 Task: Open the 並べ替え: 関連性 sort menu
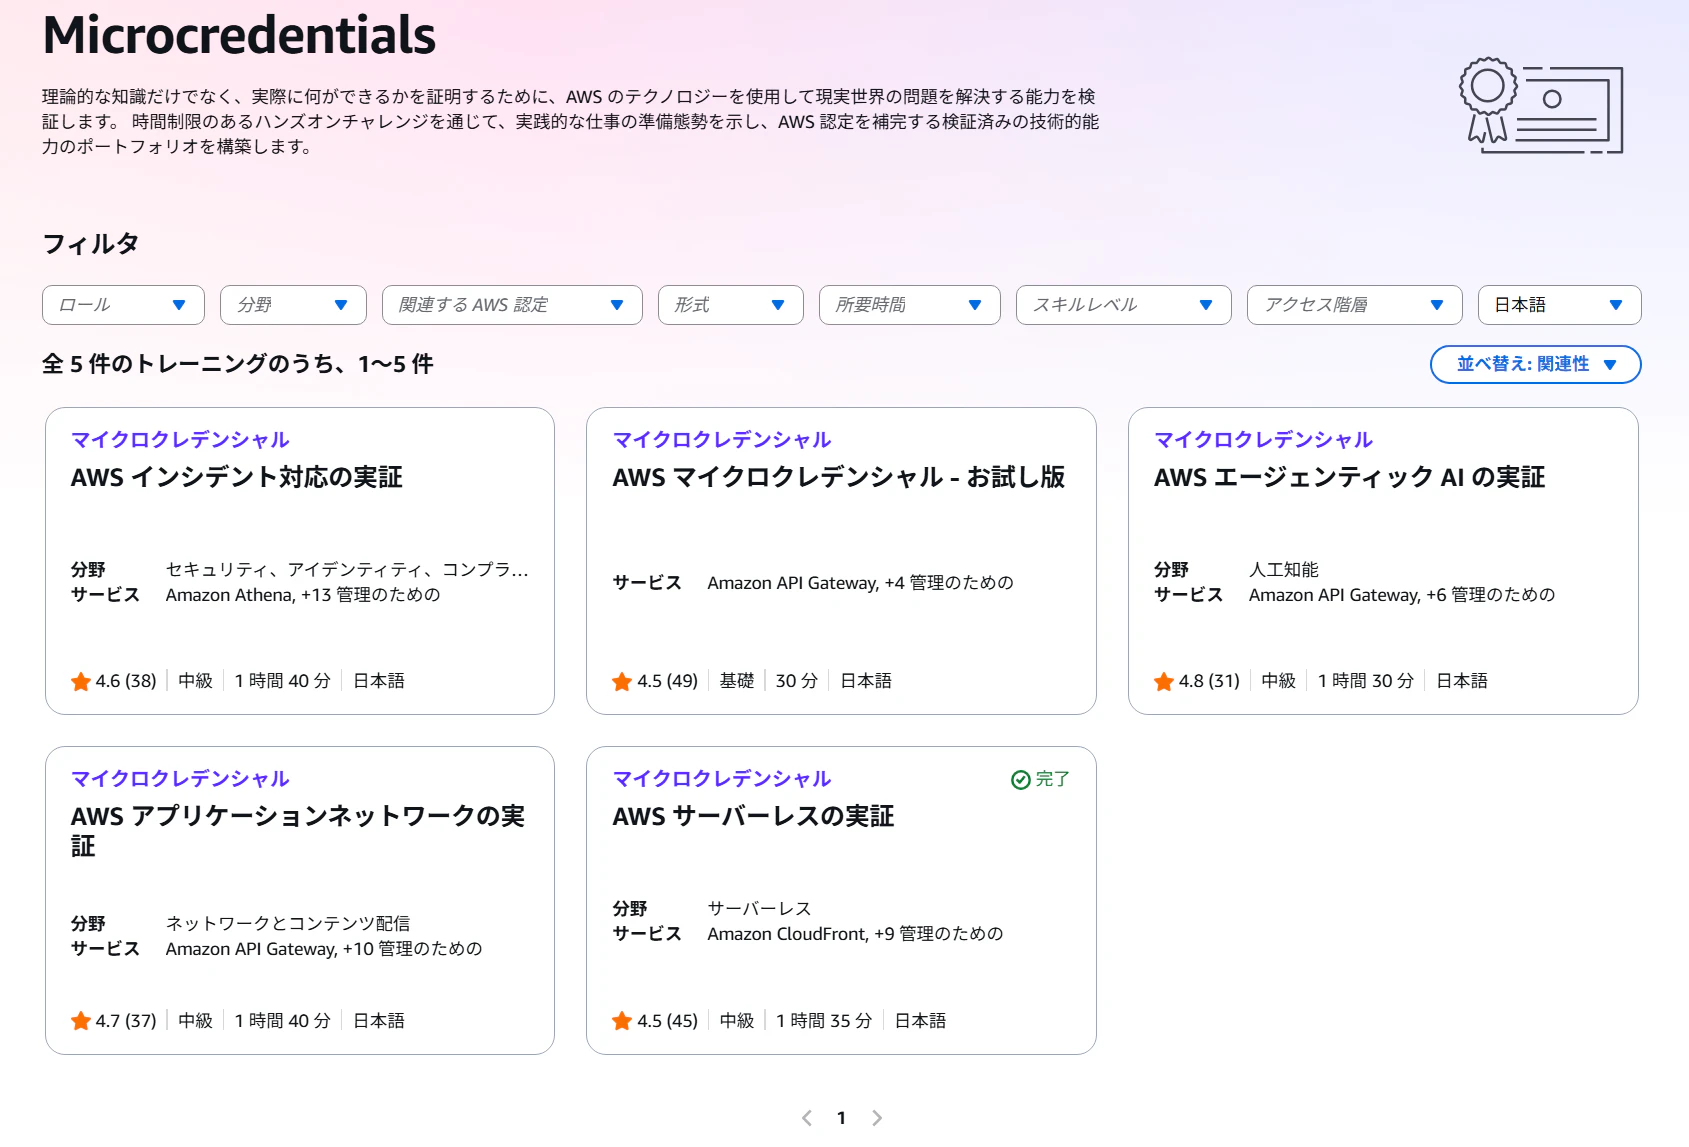coord(1536,364)
